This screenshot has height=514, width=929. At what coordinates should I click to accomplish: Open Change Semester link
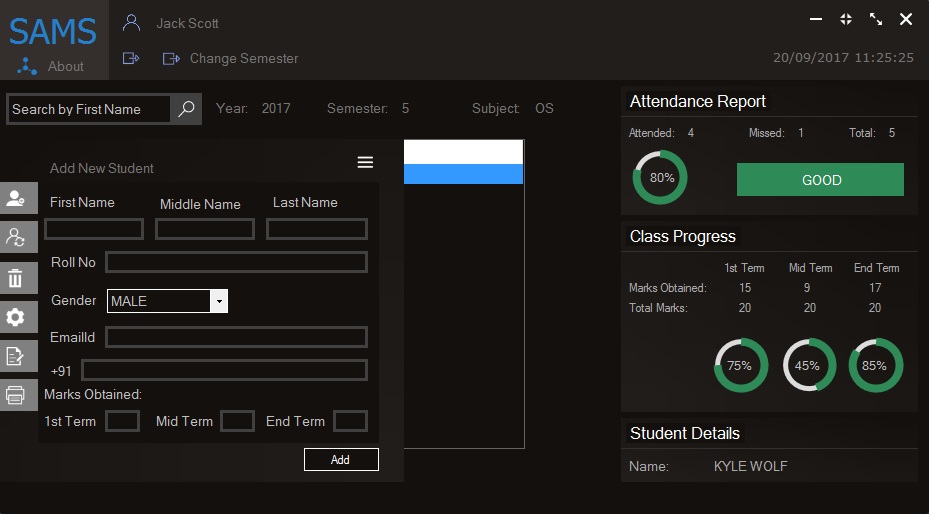[244, 59]
